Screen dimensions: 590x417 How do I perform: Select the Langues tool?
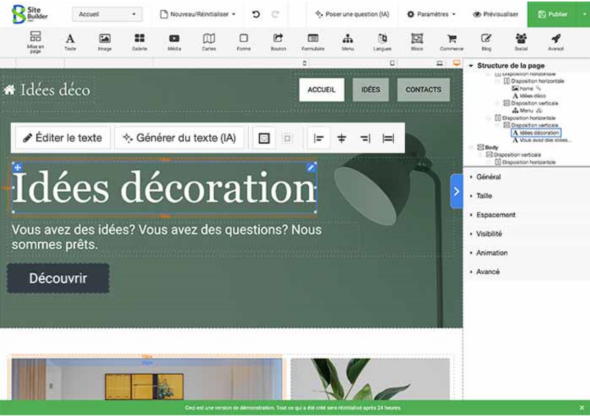(382, 42)
